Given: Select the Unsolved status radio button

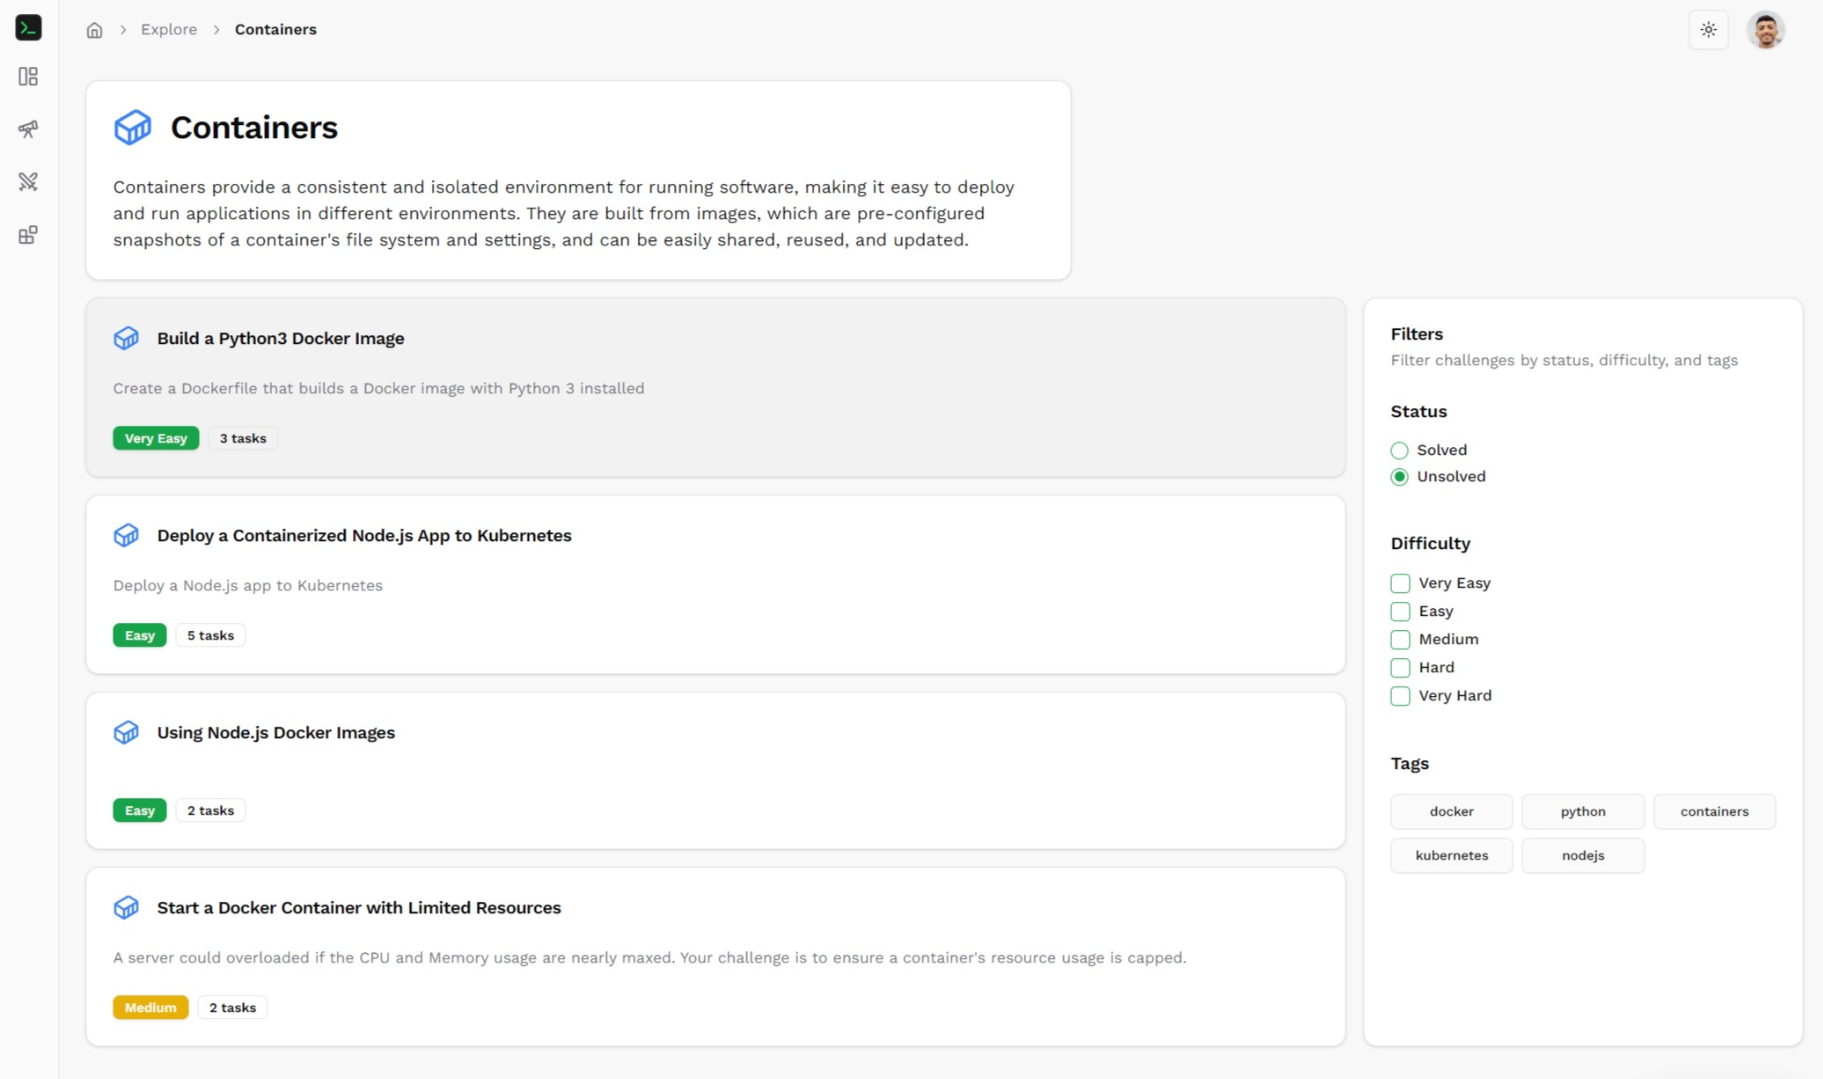Looking at the screenshot, I should click(x=1399, y=477).
